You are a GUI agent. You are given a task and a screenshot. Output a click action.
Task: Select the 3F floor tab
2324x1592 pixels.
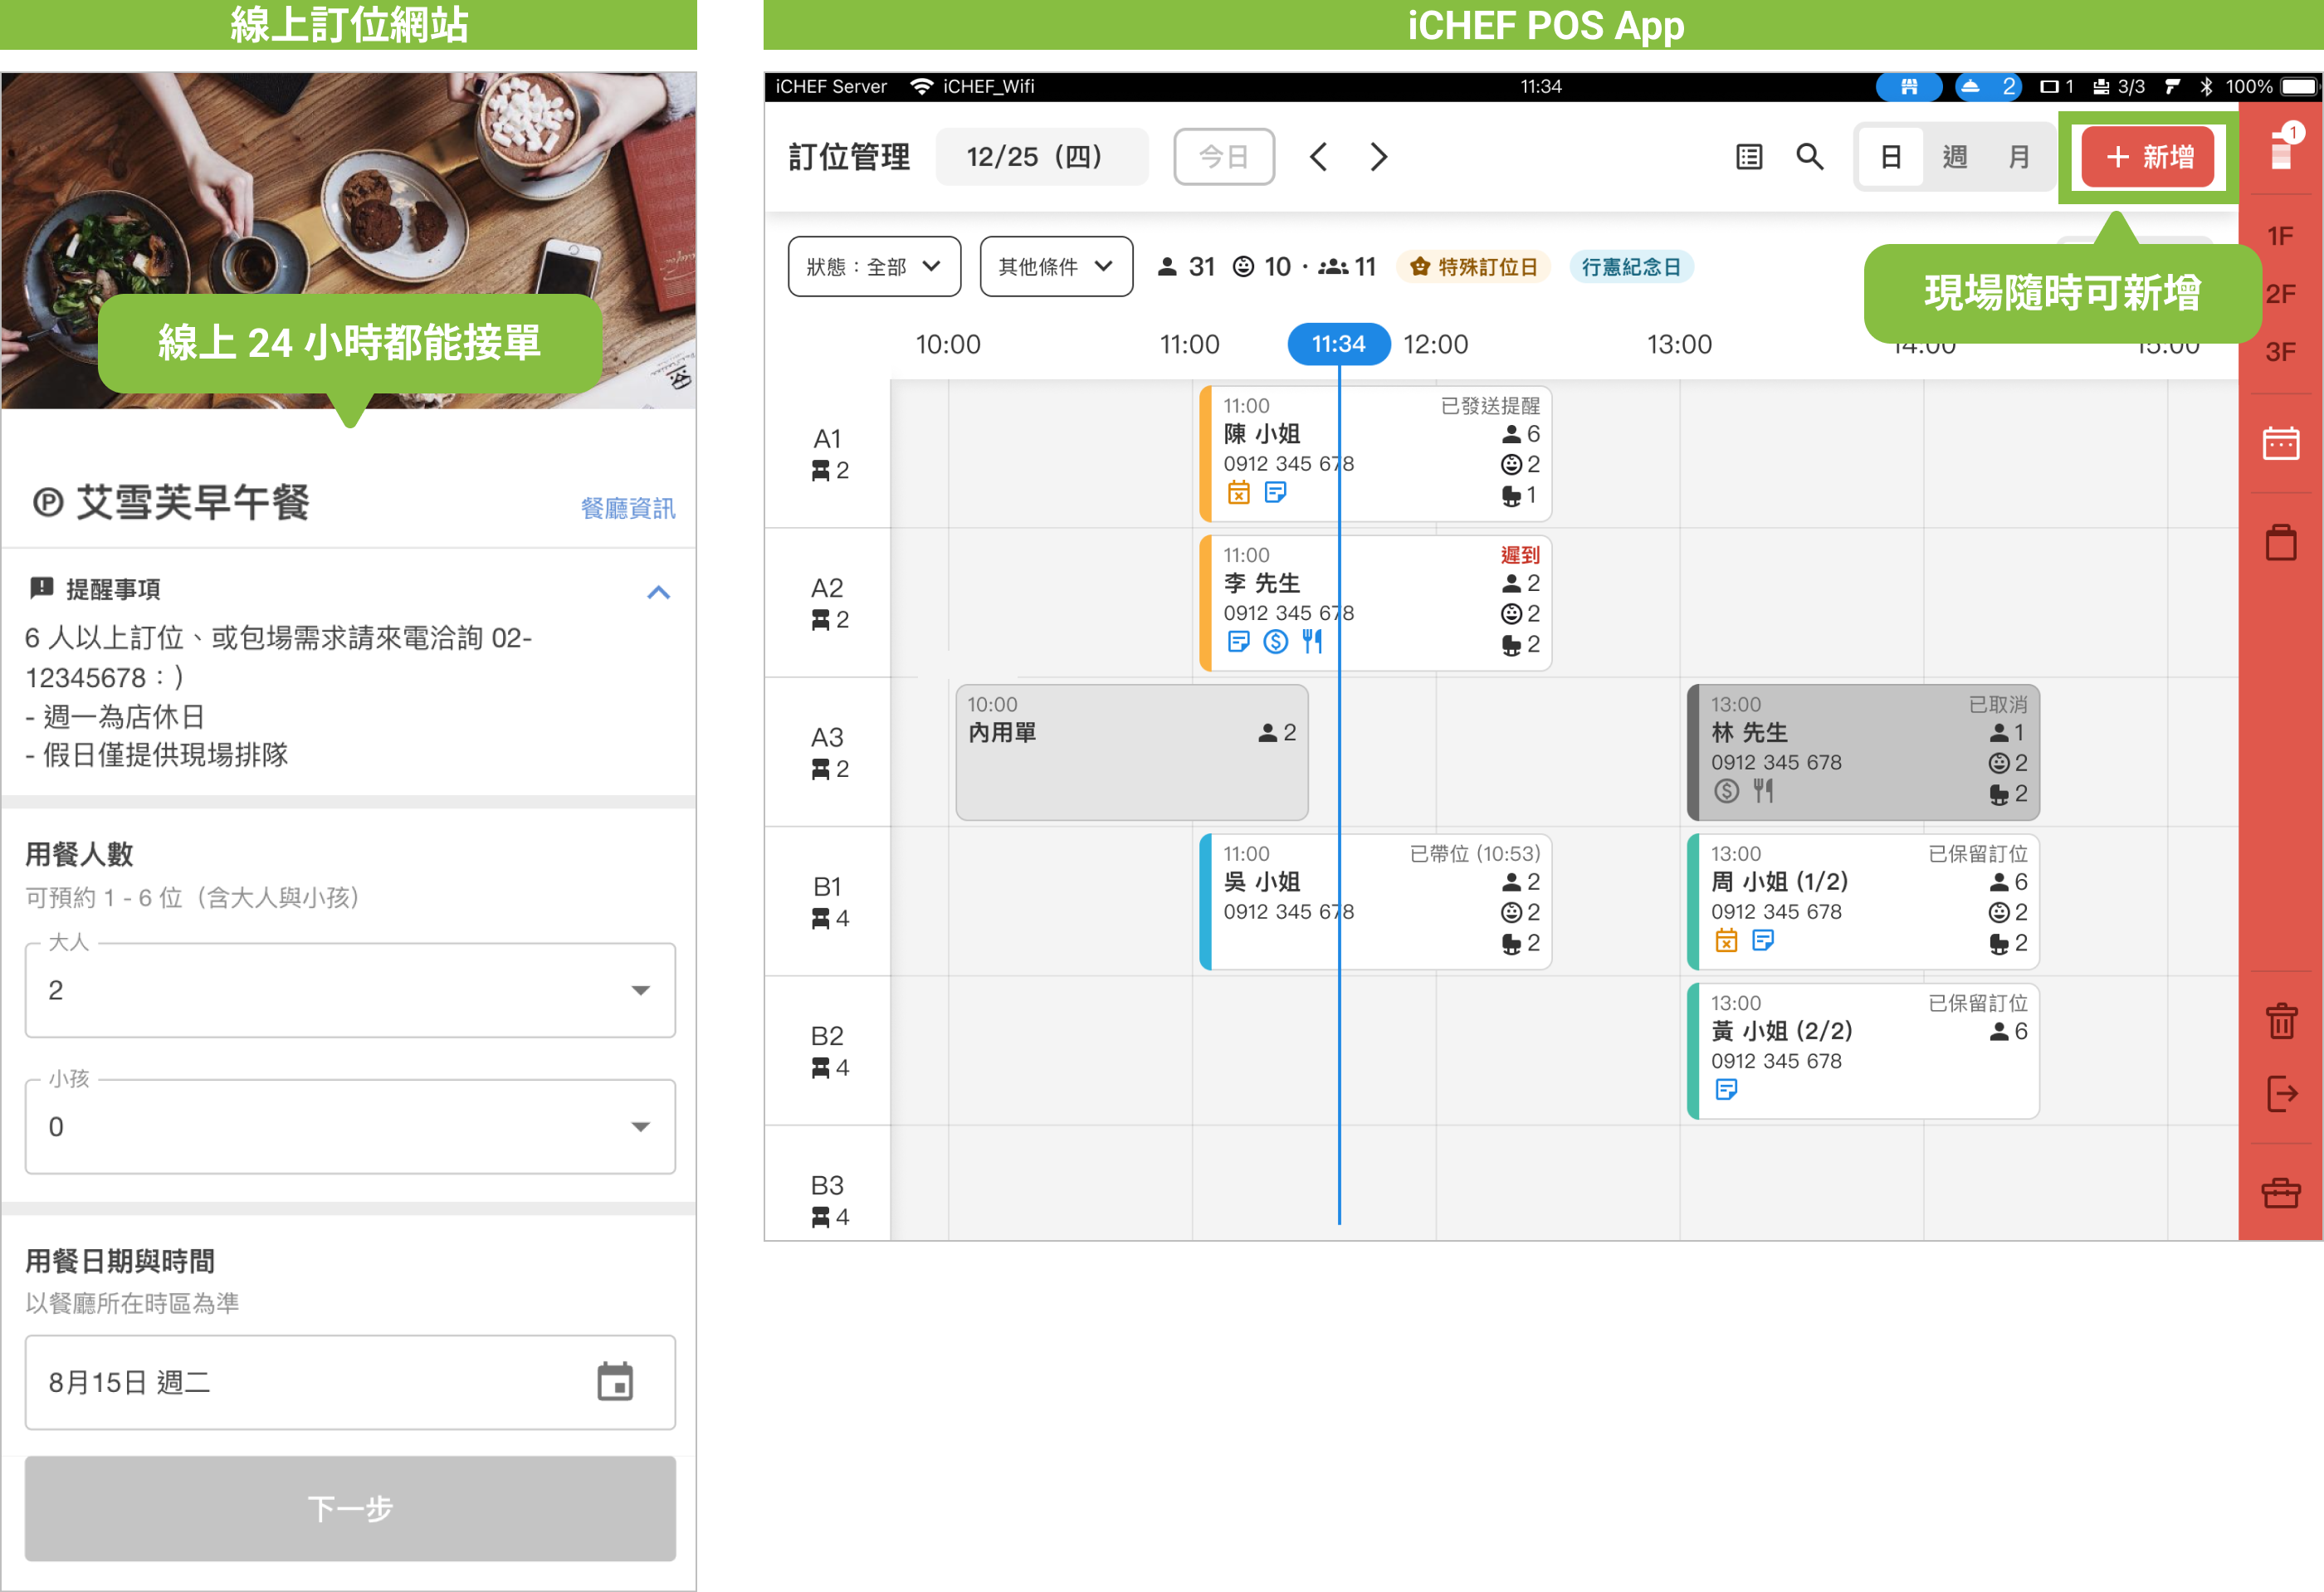pos(2280,352)
